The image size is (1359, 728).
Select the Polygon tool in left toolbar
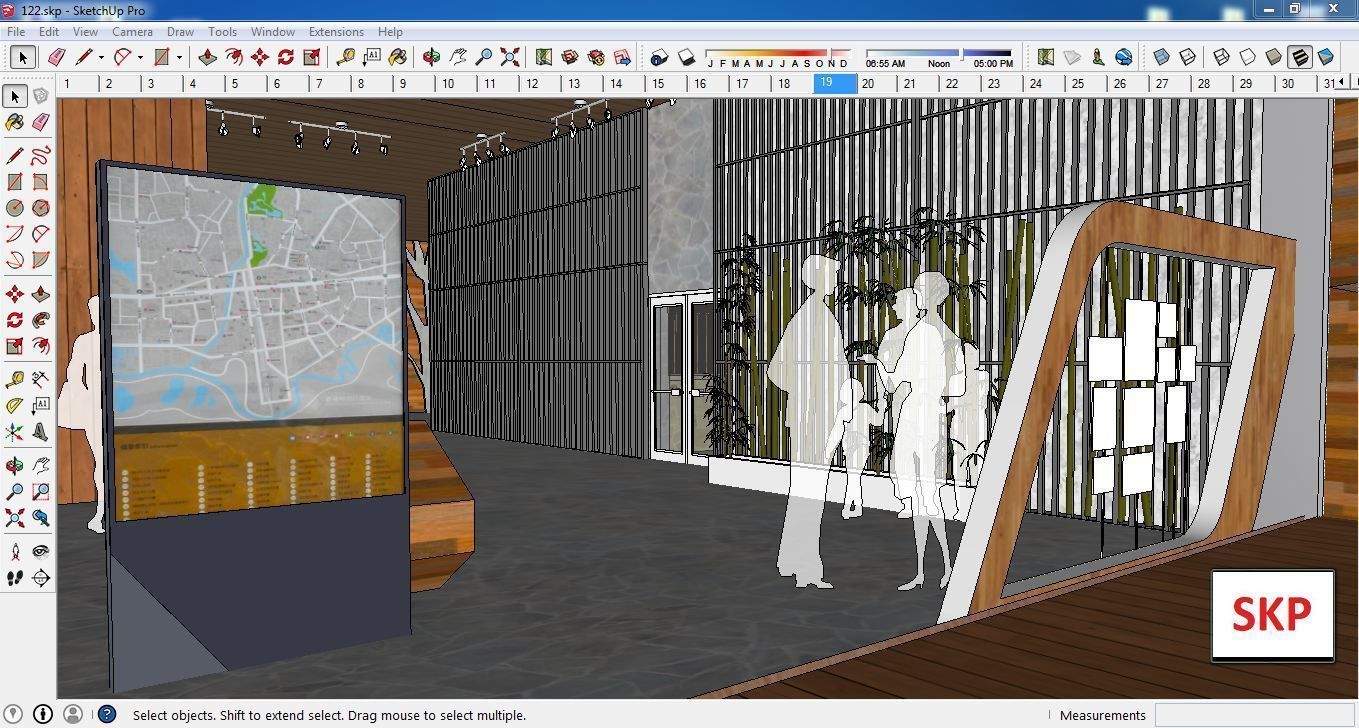click(x=40, y=208)
